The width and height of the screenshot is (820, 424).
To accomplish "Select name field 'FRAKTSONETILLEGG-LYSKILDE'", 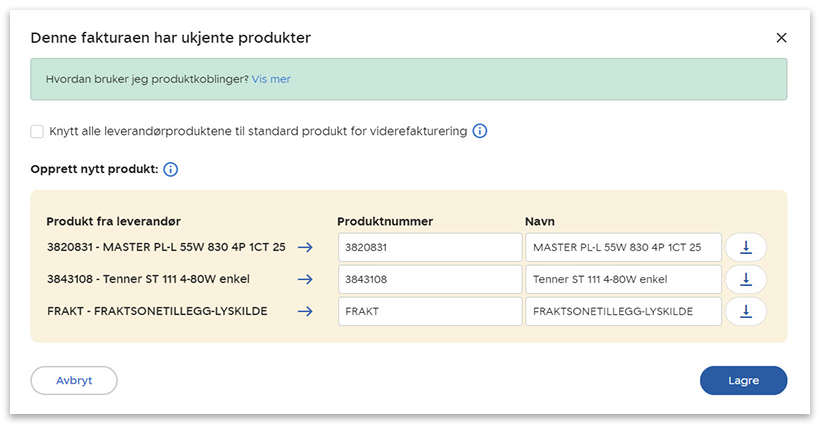I will 622,311.
